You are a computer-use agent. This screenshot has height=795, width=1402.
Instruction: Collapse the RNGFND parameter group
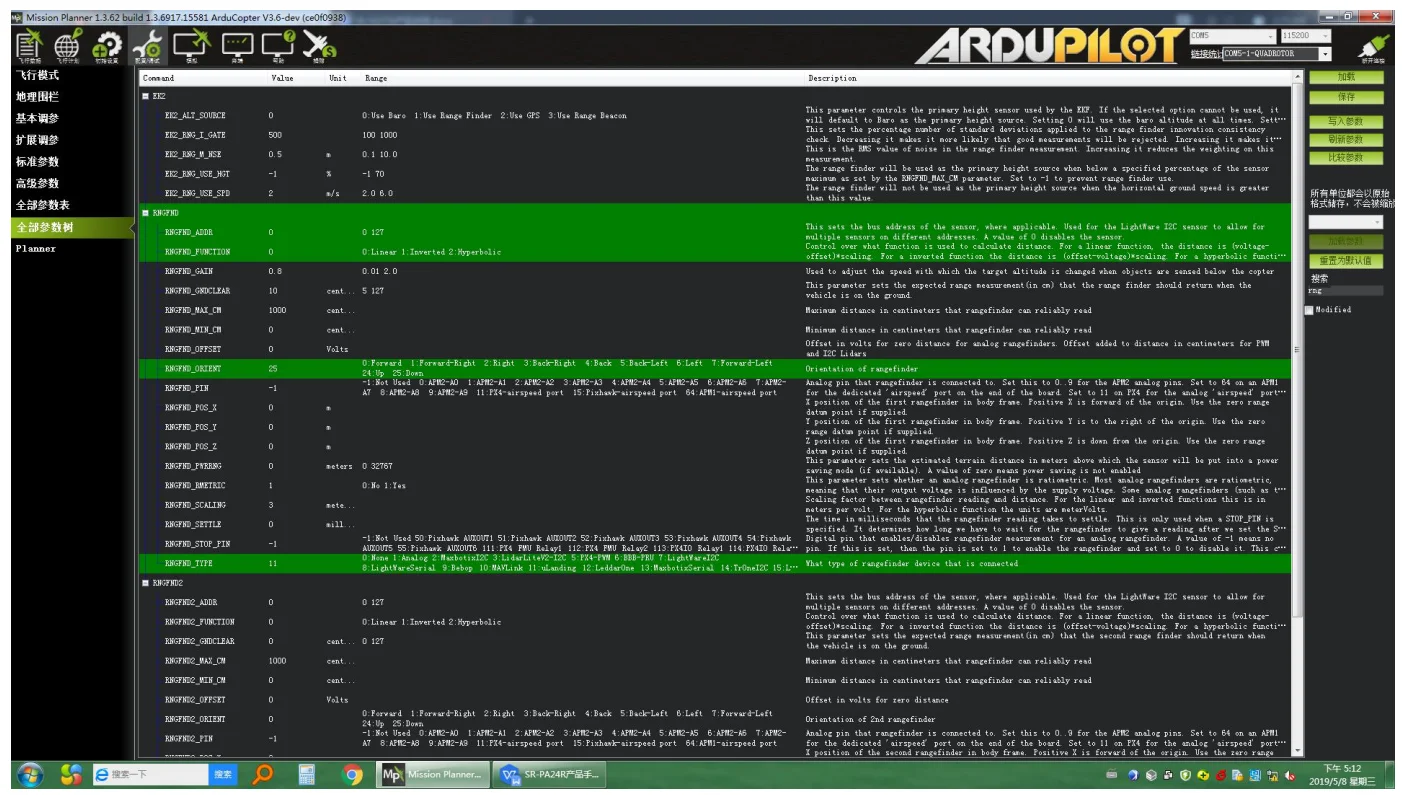146,213
